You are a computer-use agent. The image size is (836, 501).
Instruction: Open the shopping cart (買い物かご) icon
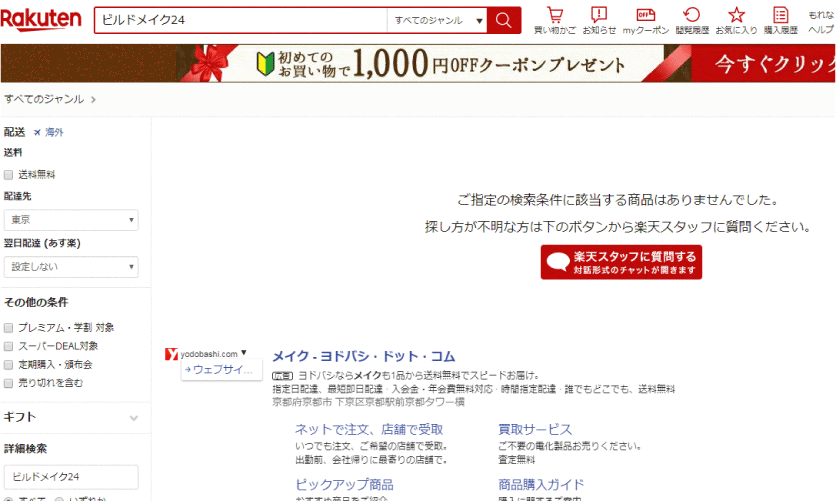pyautogui.click(x=554, y=21)
